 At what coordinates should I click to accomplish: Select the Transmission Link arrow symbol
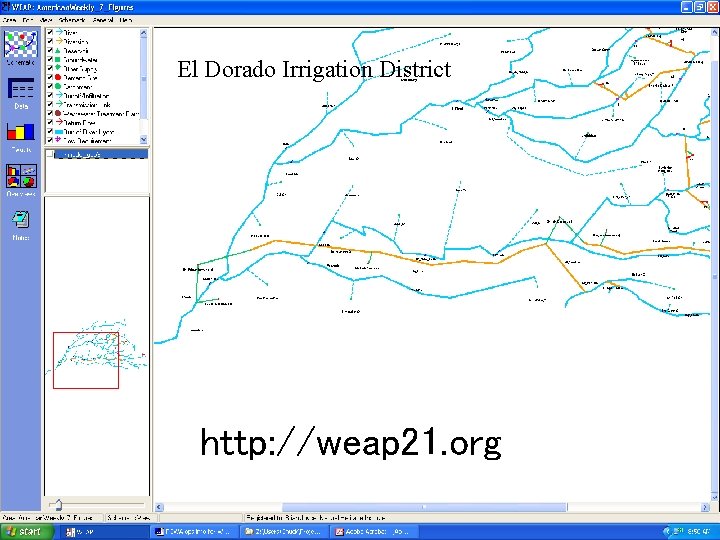coord(59,104)
